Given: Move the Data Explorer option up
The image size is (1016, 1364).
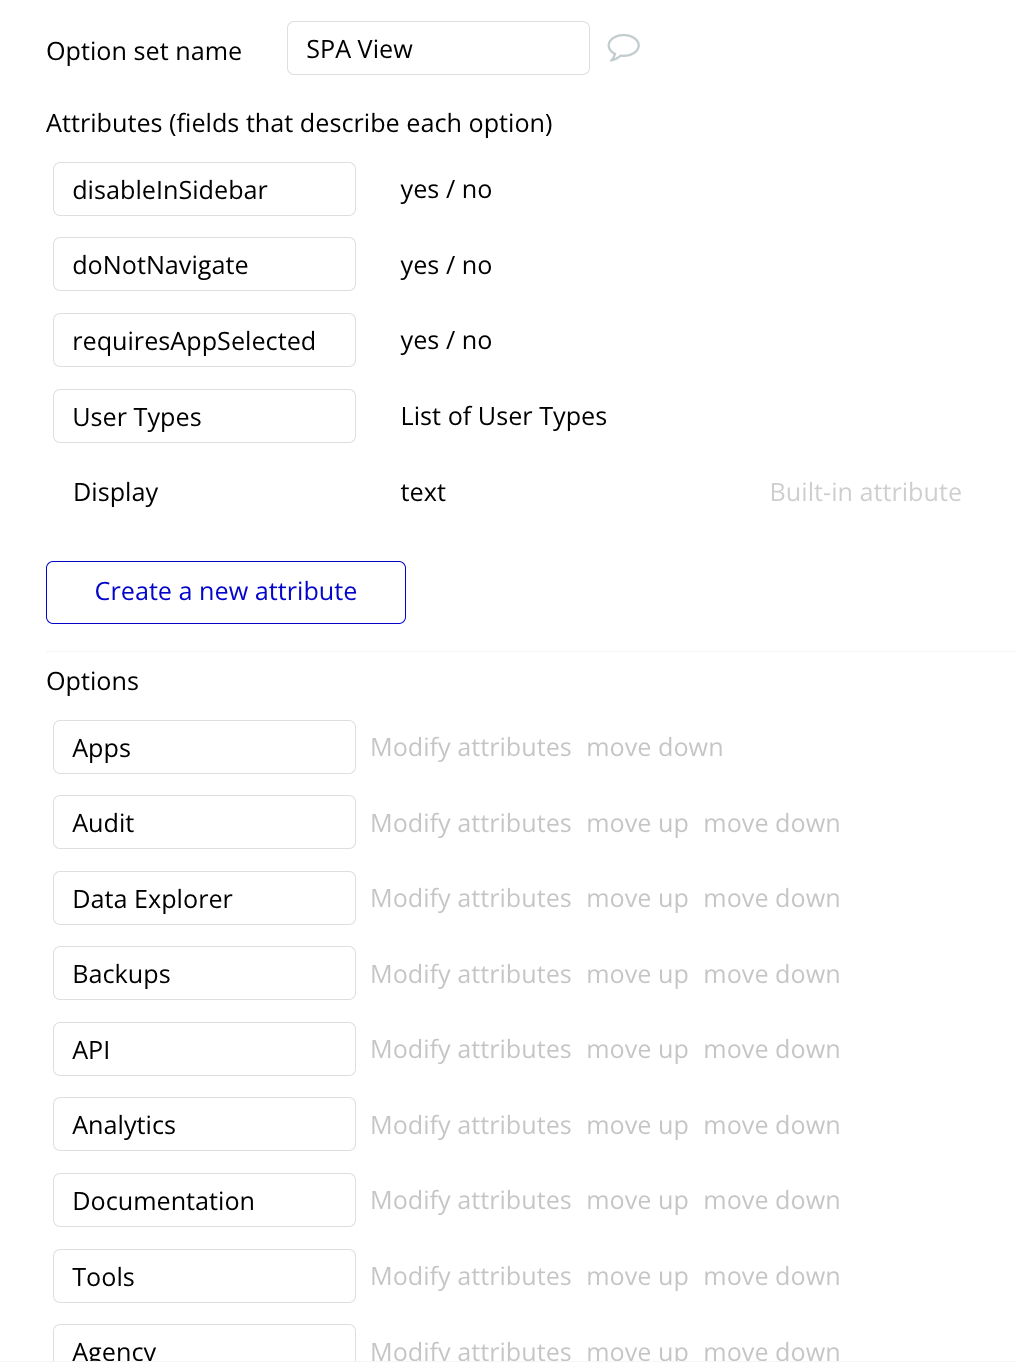Looking at the screenshot, I should tap(637, 899).
